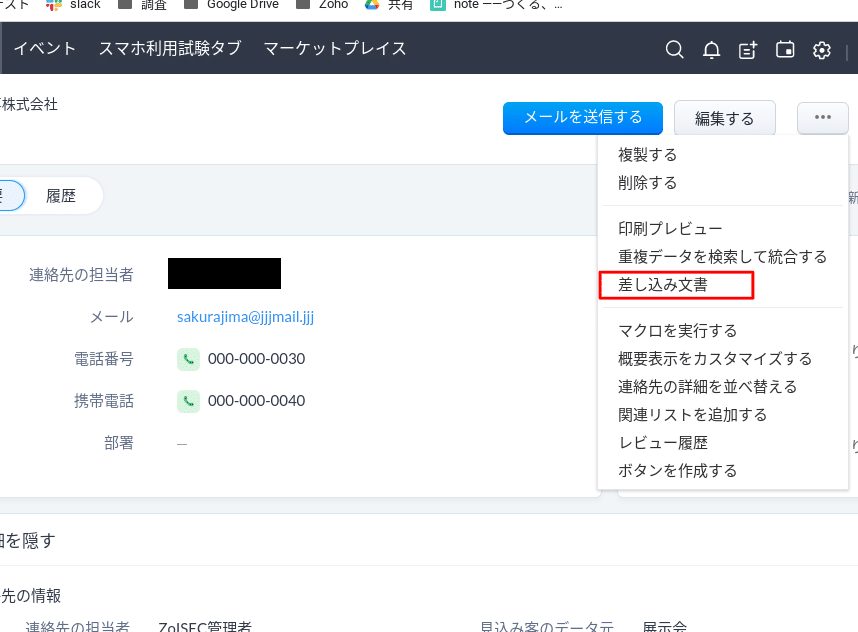Open the スマホ利用試験タブ tab
The image size is (858, 632).
pyautogui.click(x=170, y=48)
